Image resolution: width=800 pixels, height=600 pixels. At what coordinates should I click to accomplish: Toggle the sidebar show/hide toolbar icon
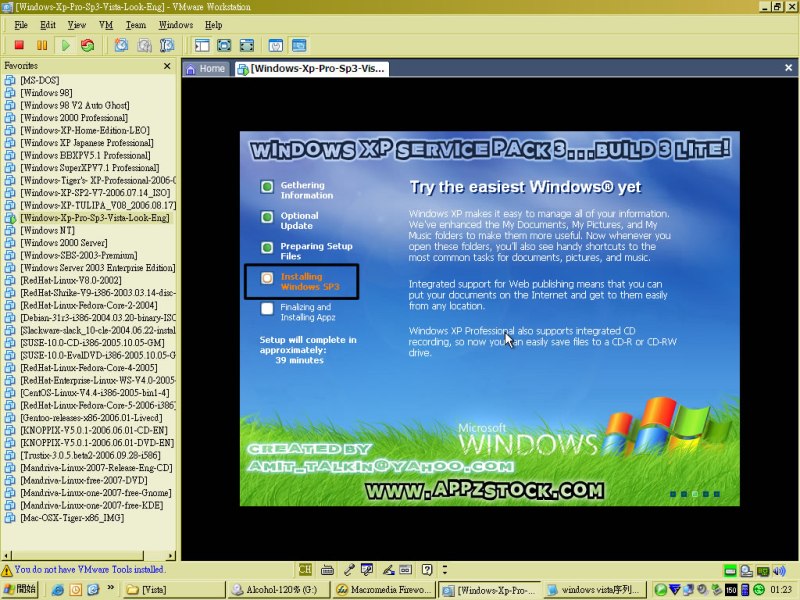coord(202,45)
